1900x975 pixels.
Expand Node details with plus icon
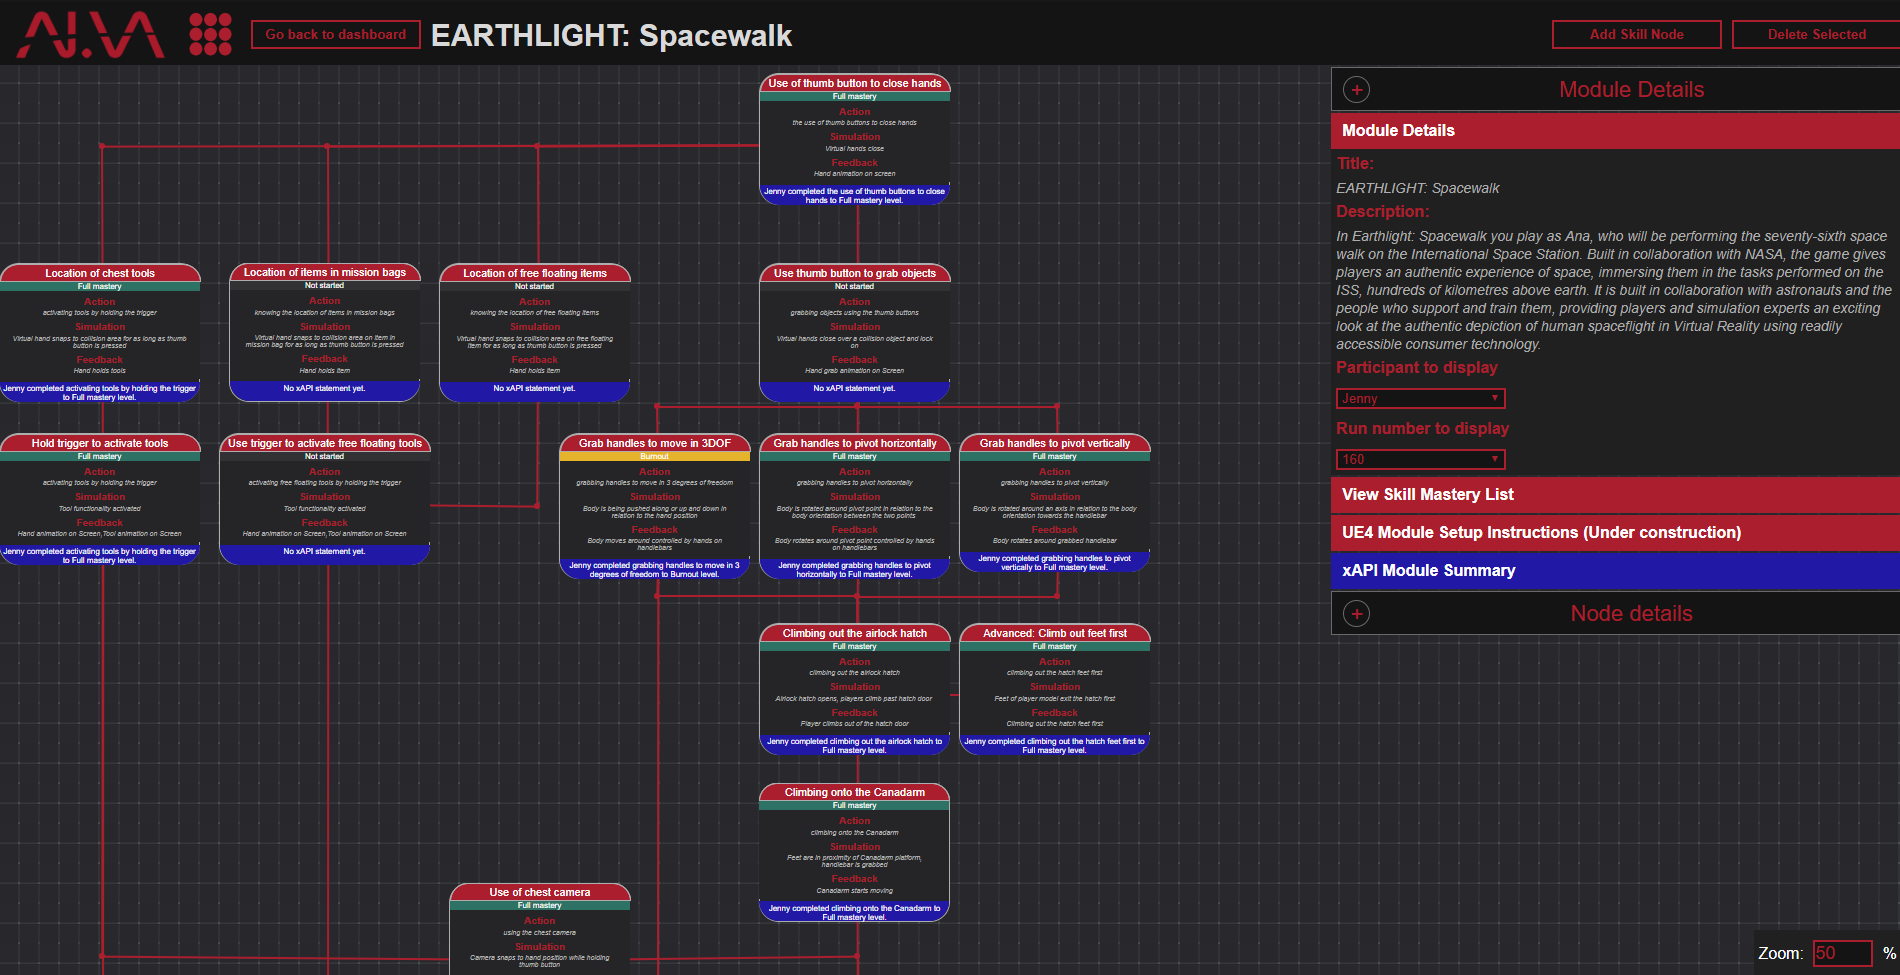(x=1356, y=614)
